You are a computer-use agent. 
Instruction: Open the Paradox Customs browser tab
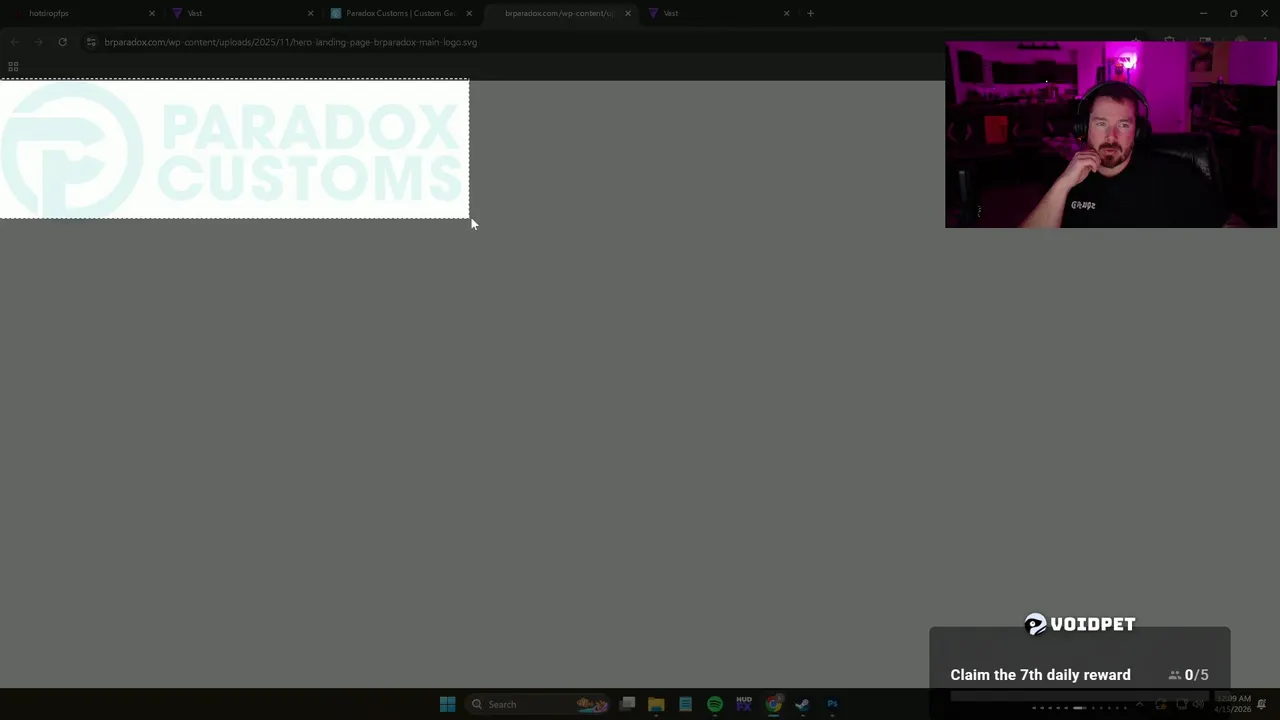(400, 13)
